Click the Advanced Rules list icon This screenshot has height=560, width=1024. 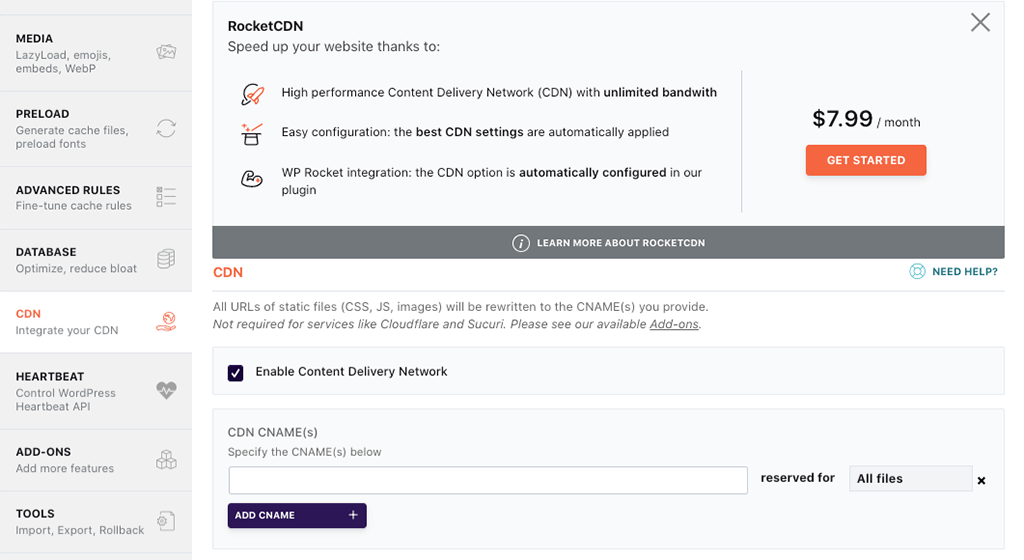tap(166, 197)
